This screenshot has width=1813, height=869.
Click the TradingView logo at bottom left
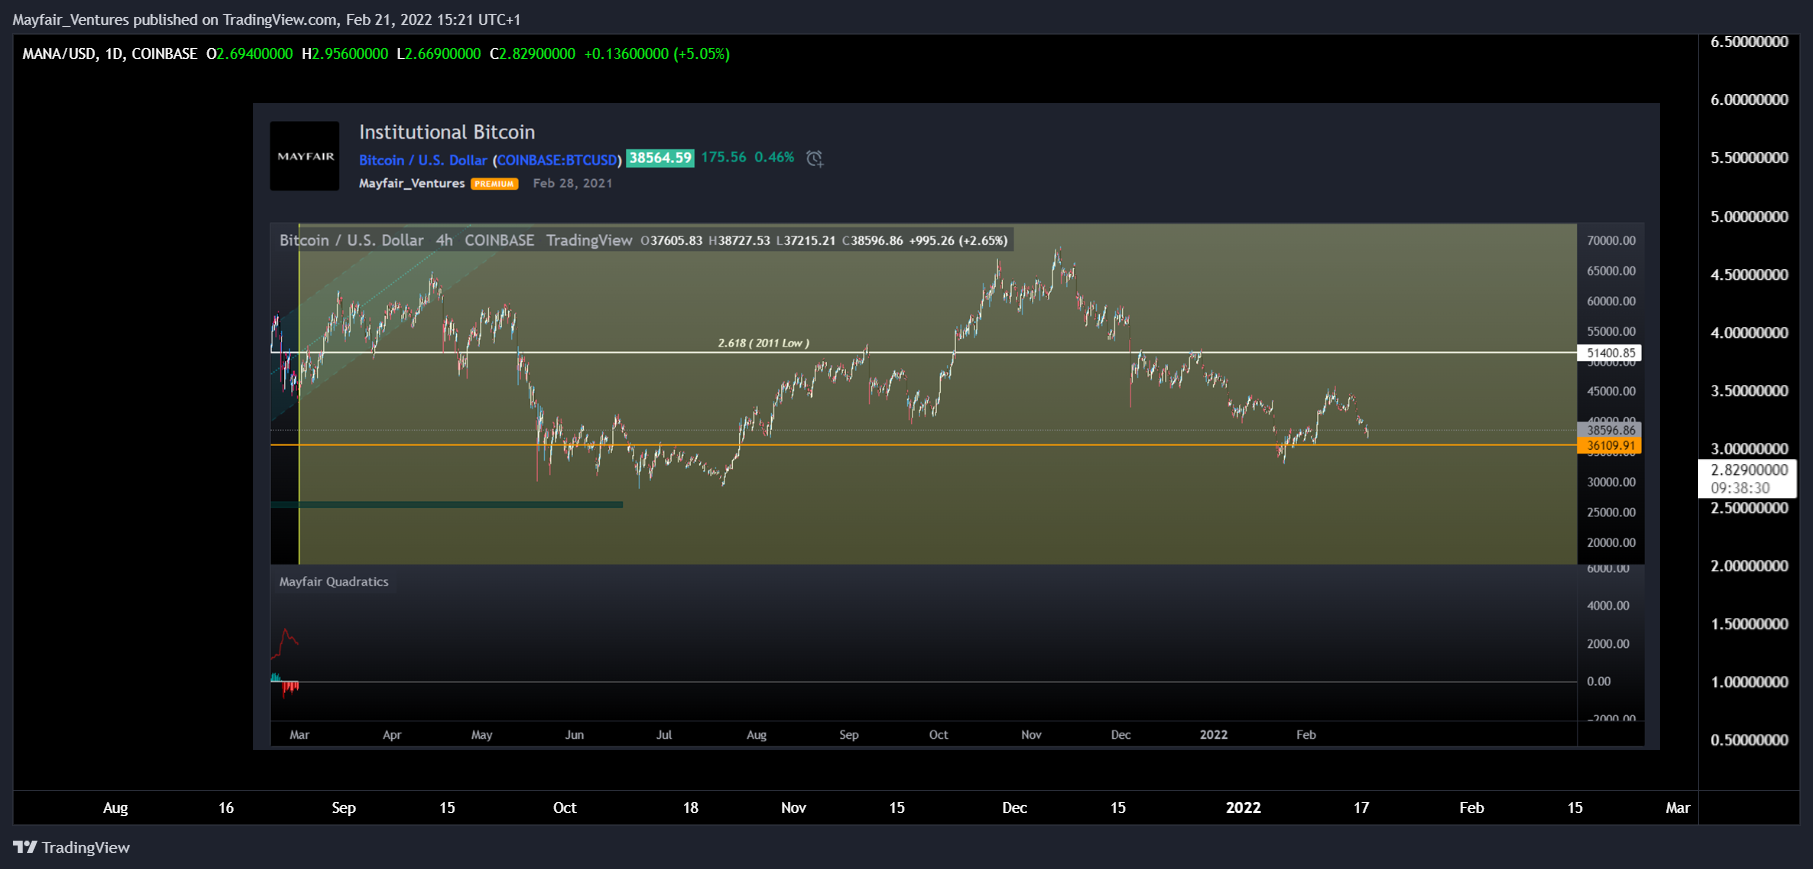(x=71, y=847)
